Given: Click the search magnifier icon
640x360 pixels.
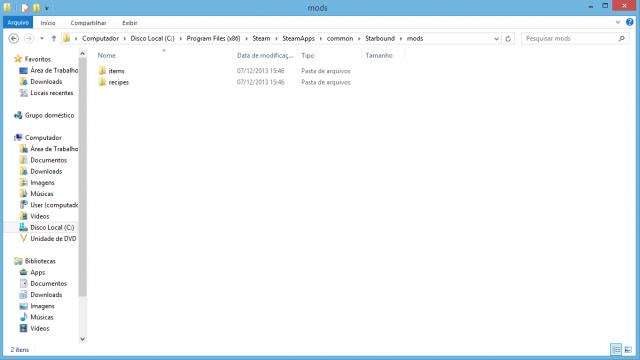Looking at the screenshot, I should [x=622, y=38].
